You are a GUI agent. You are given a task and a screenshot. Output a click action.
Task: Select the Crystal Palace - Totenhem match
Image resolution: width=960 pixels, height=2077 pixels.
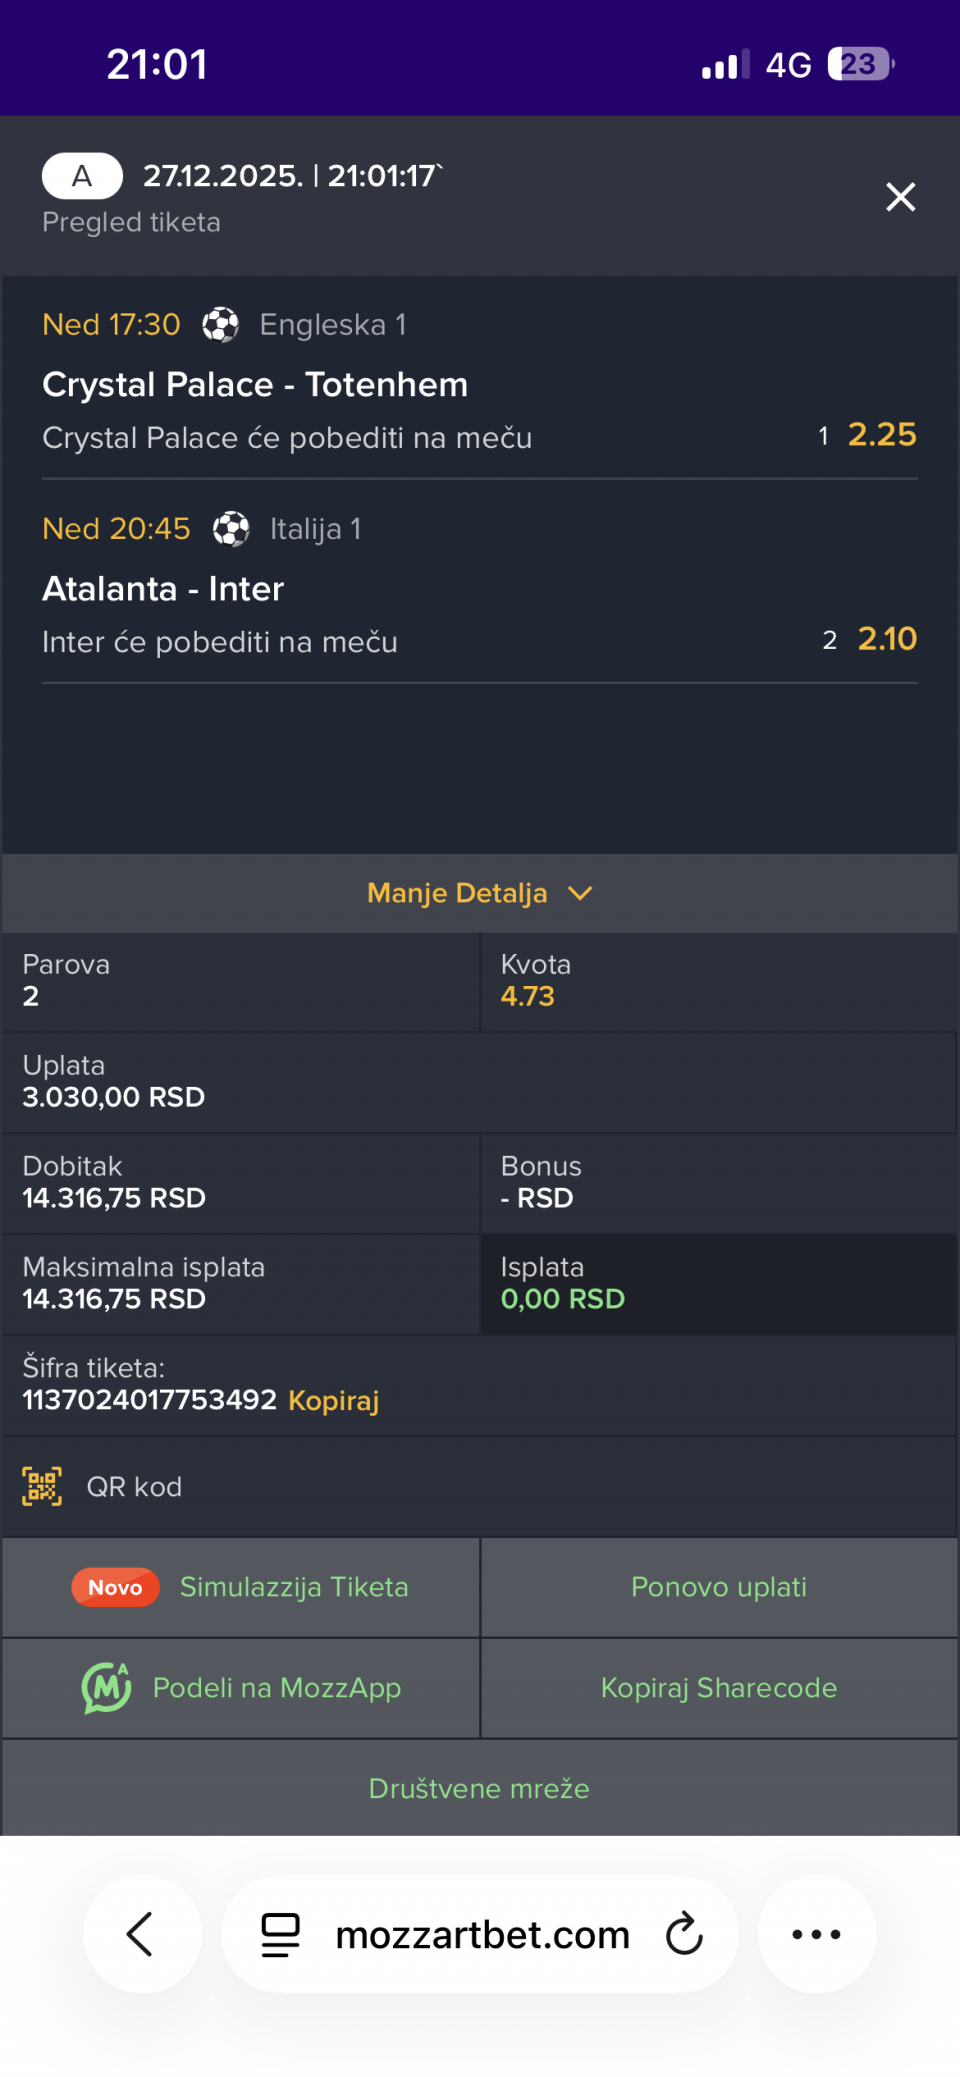click(255, 385)
